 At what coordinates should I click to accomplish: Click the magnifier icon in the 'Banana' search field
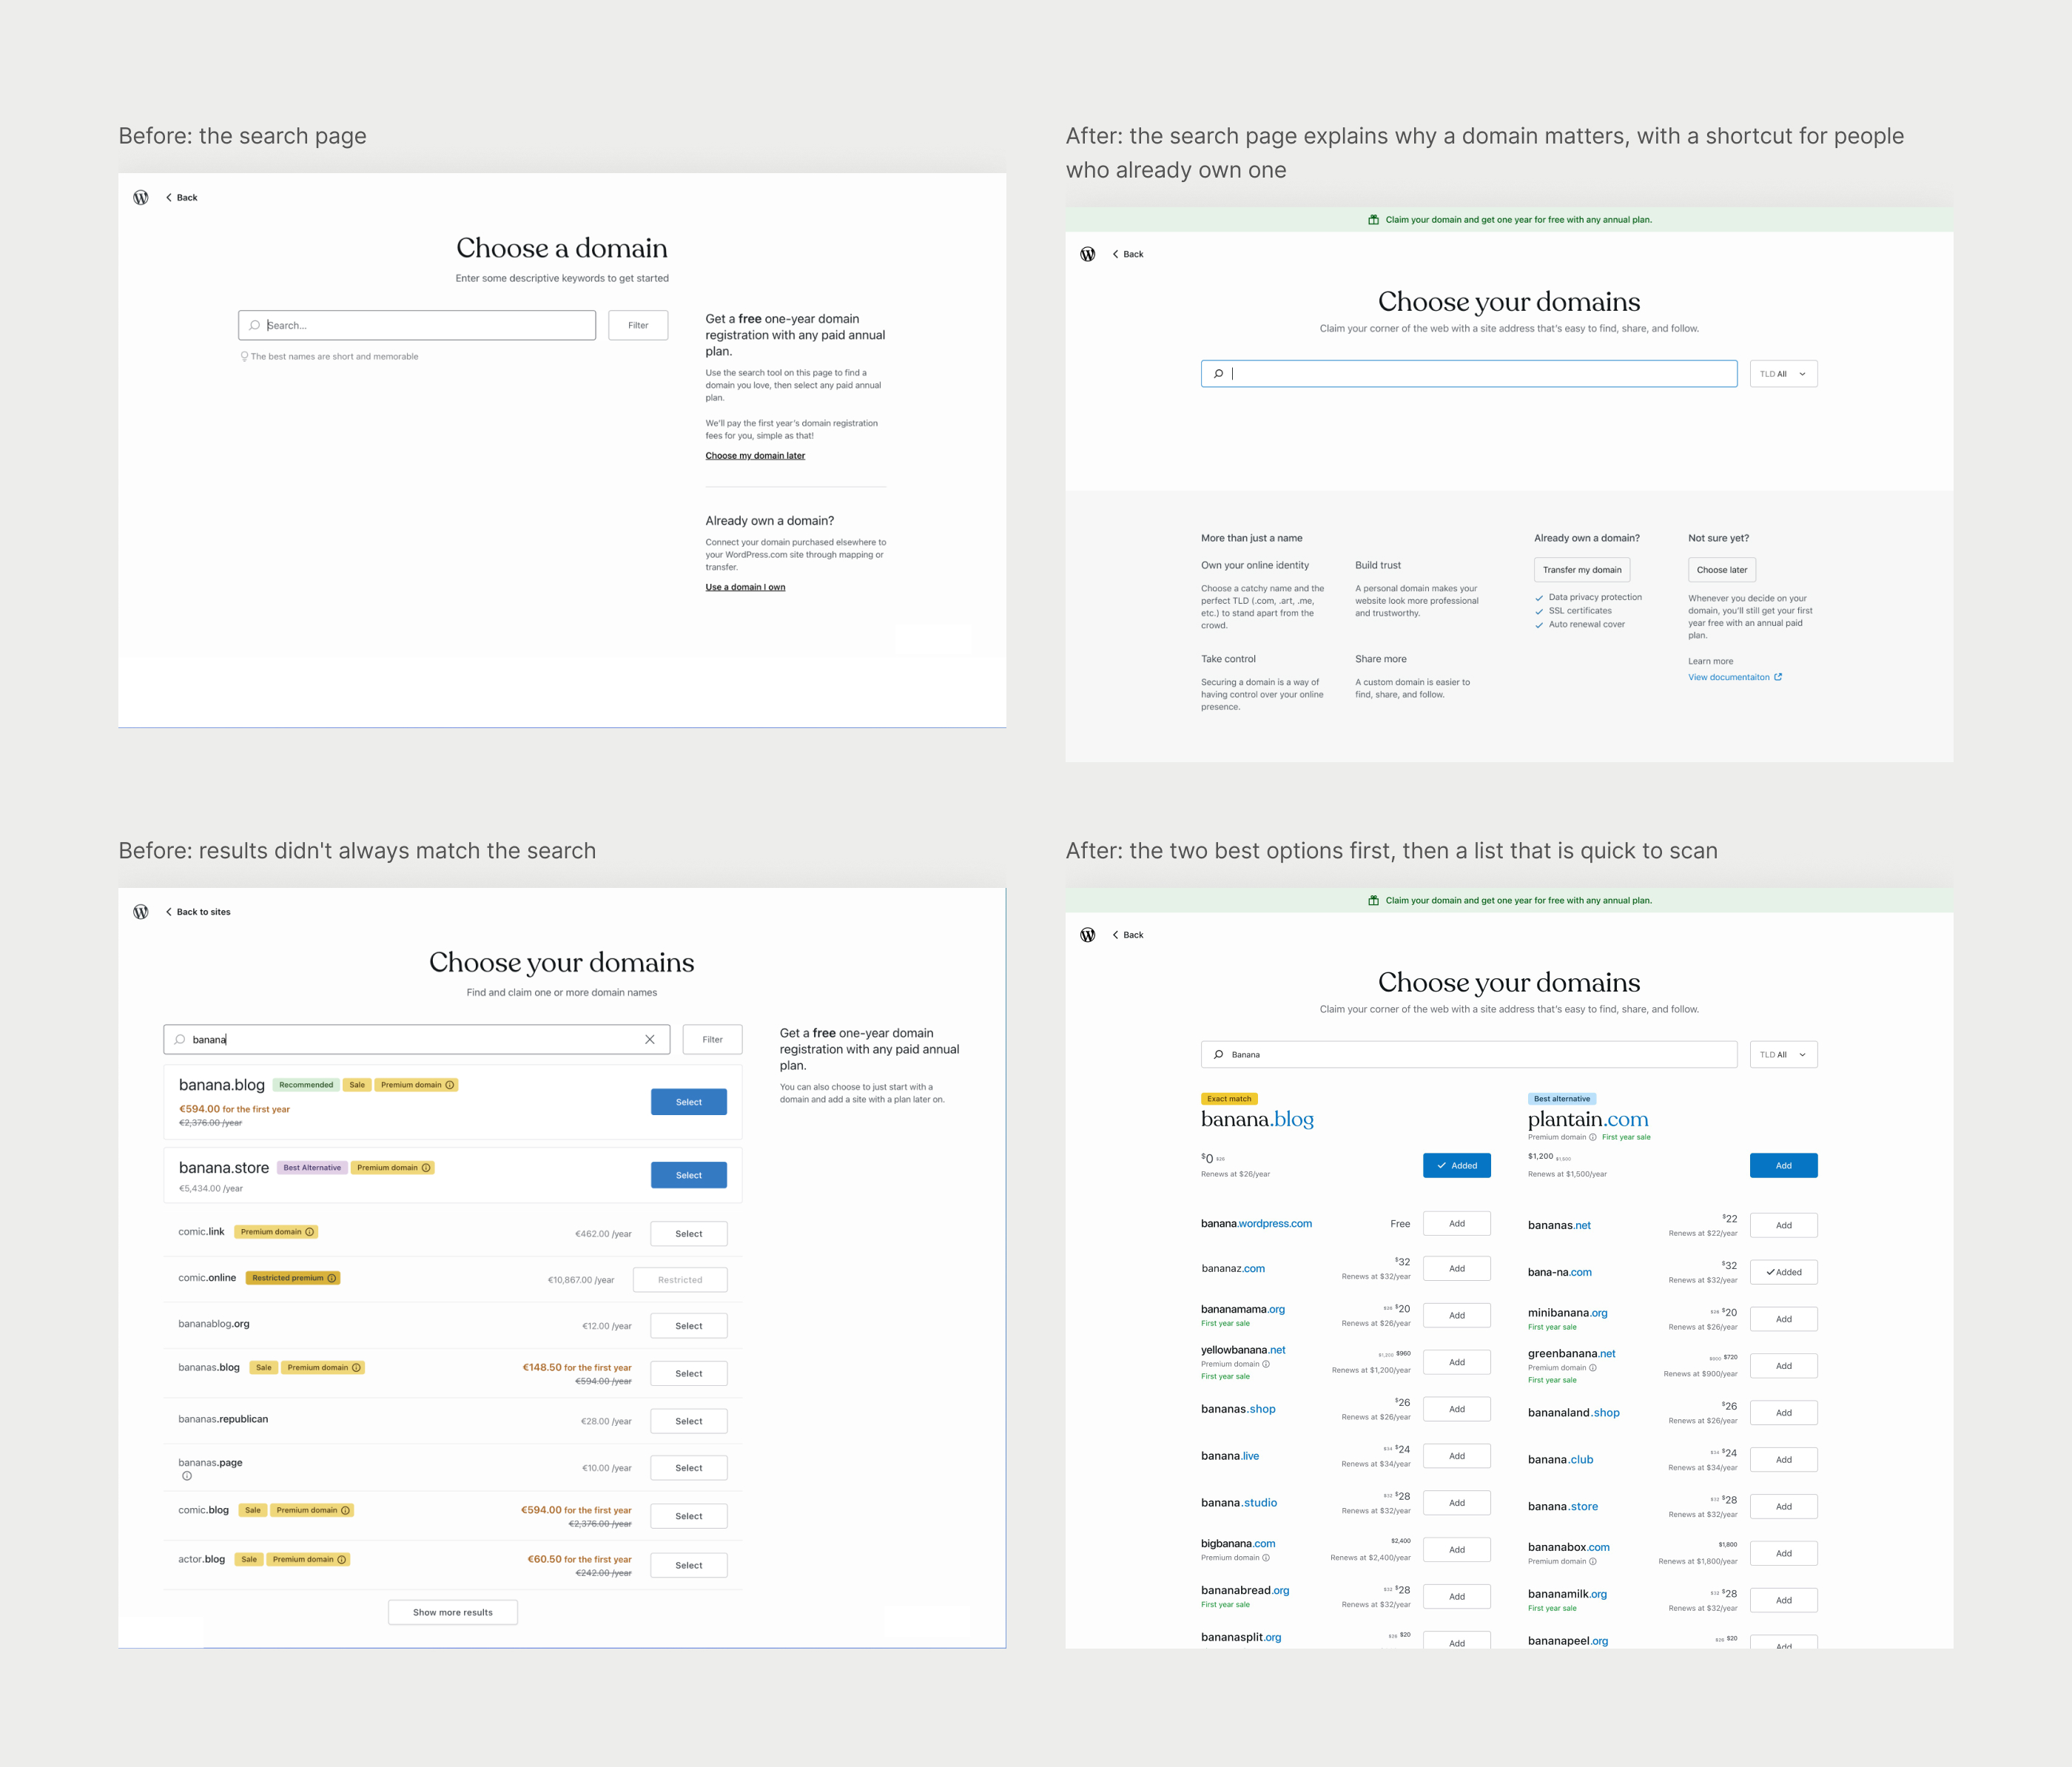[x=1218, y=1055]
